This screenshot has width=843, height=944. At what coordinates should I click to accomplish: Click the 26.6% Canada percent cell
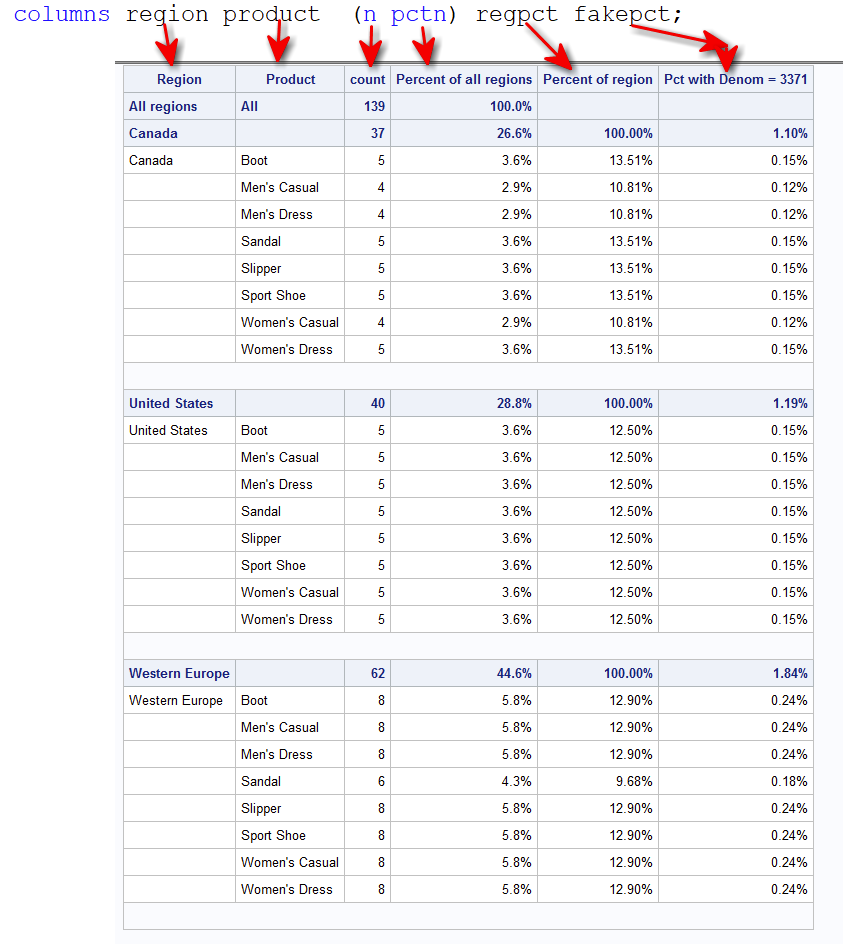[x=464, y=134]
